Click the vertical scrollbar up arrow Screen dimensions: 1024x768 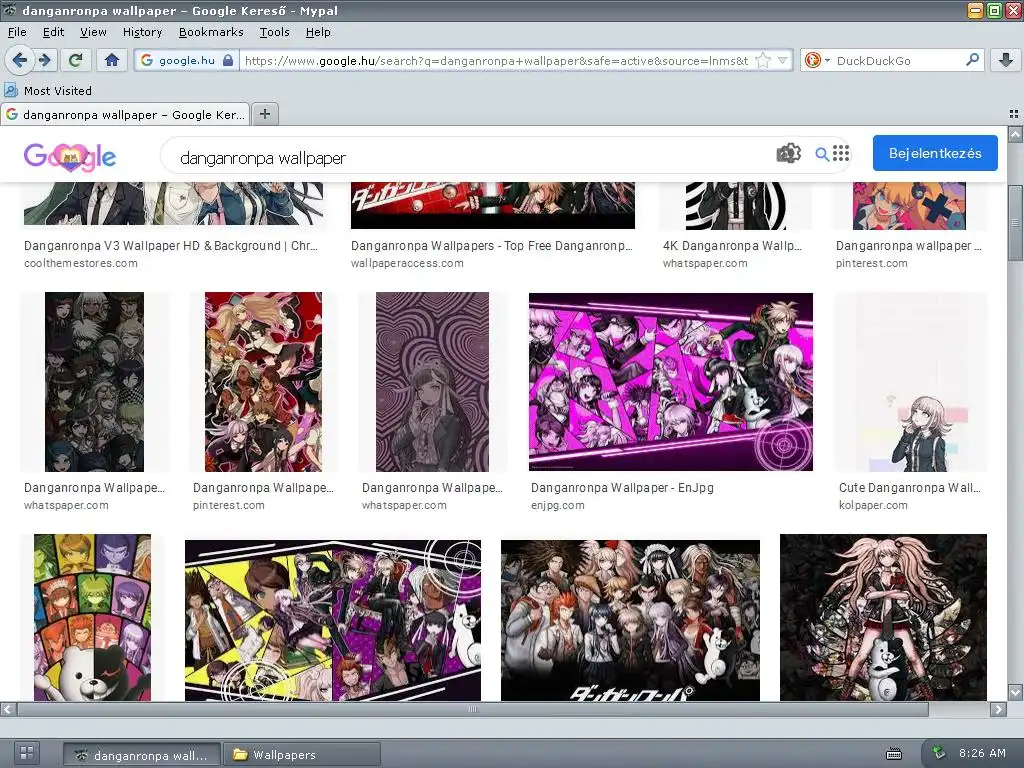click(1016, 135)
